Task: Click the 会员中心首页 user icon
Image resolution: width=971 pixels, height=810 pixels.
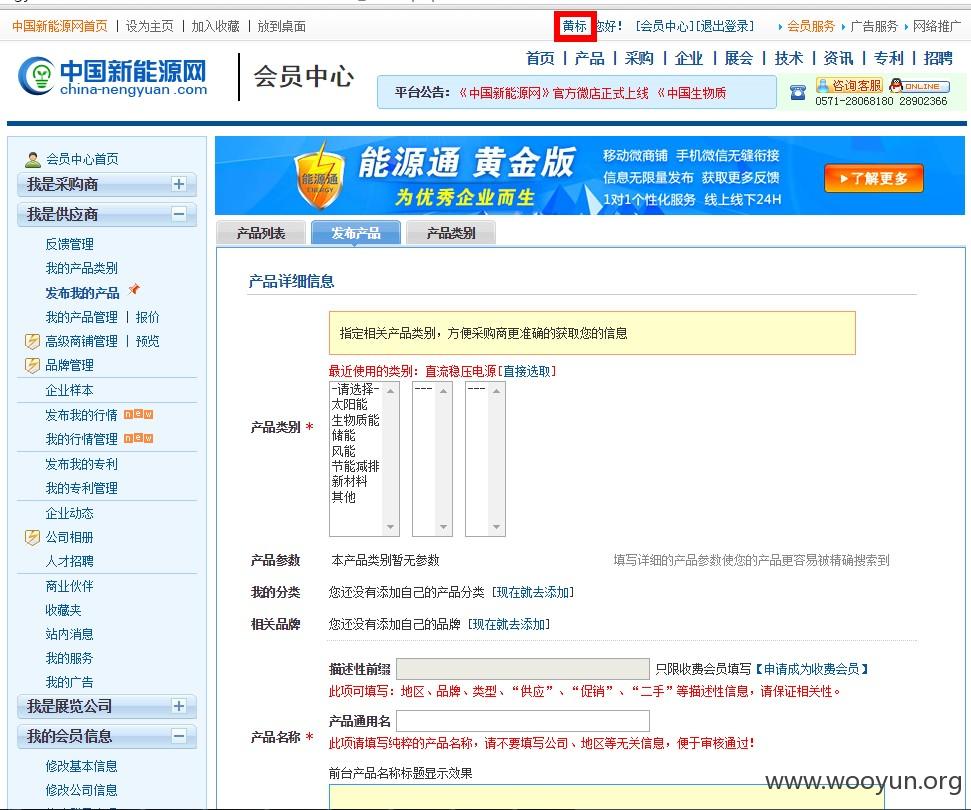Action: (33, 159)
